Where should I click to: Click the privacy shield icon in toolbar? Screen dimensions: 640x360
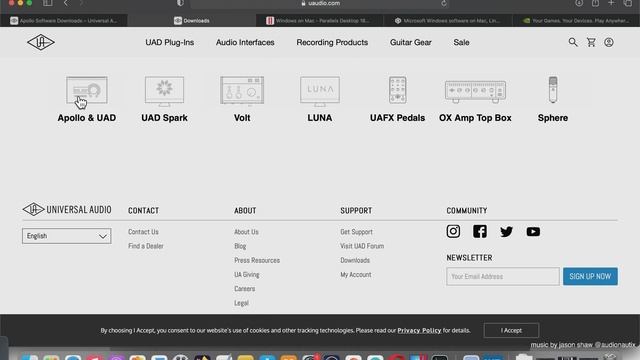pos(180,3)
